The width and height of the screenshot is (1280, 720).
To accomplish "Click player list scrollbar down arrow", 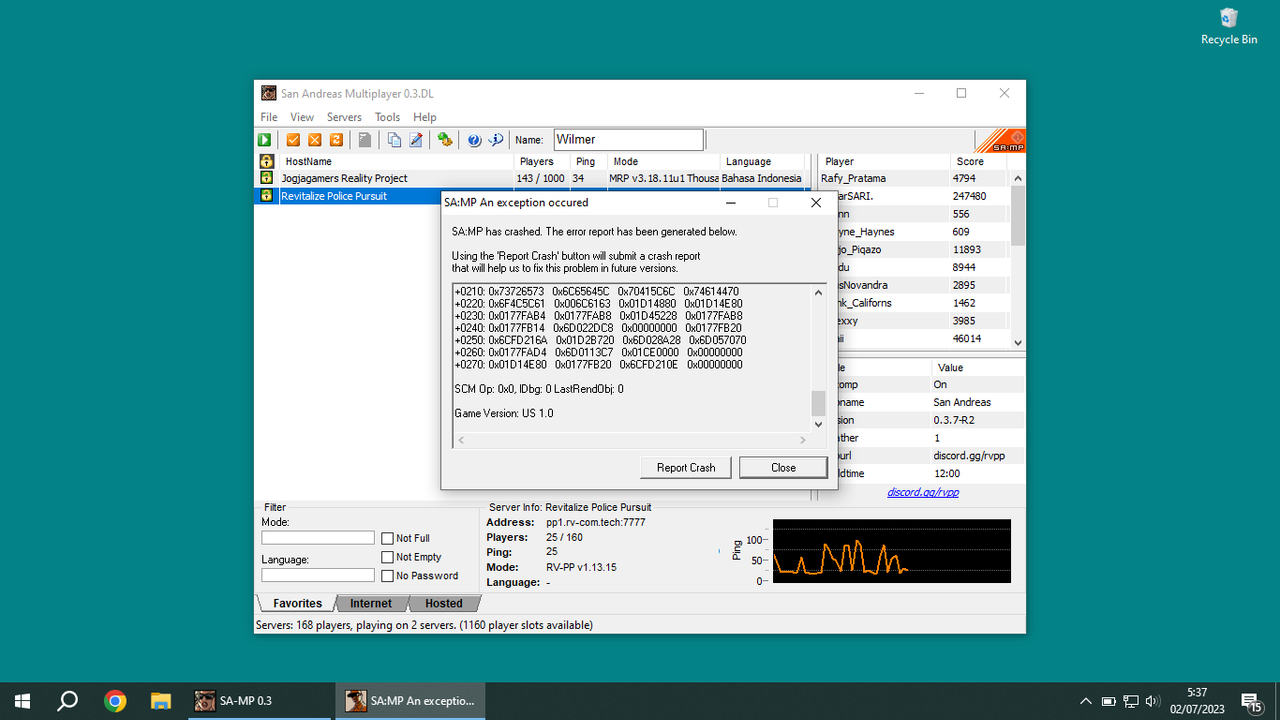I will (1018, 342).
